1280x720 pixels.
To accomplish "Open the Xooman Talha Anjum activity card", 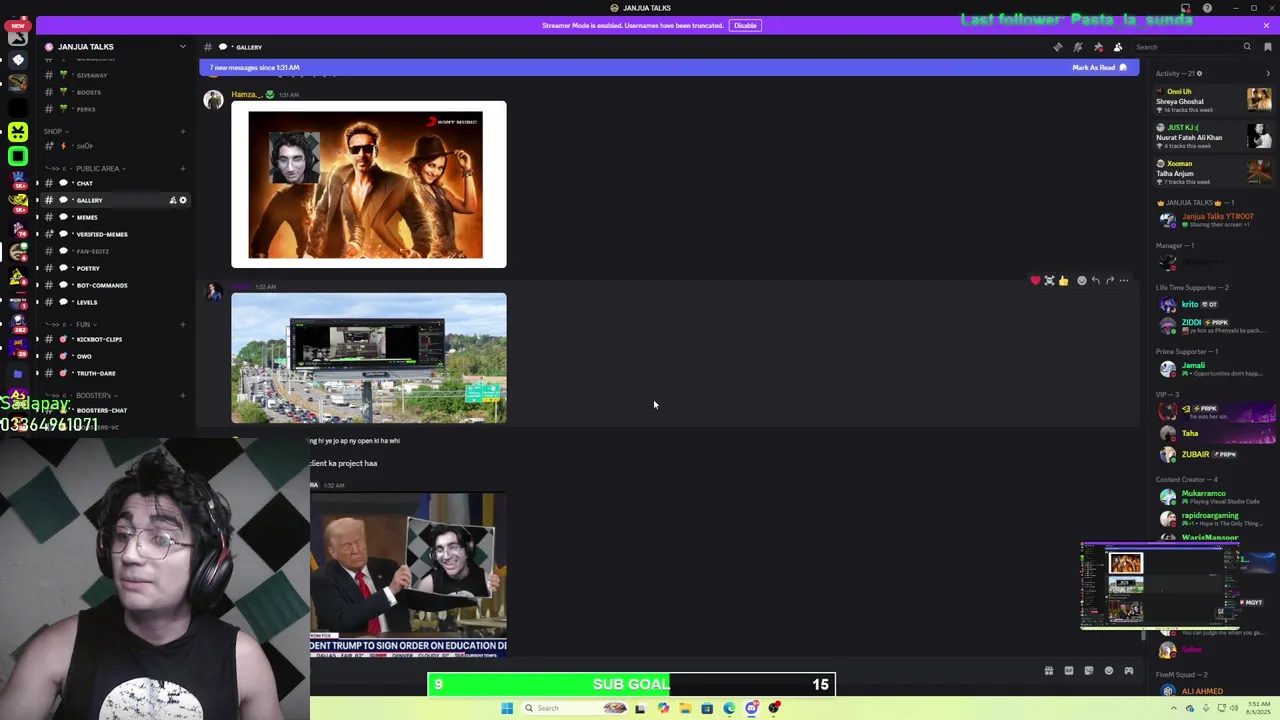I will (1213, 172).
